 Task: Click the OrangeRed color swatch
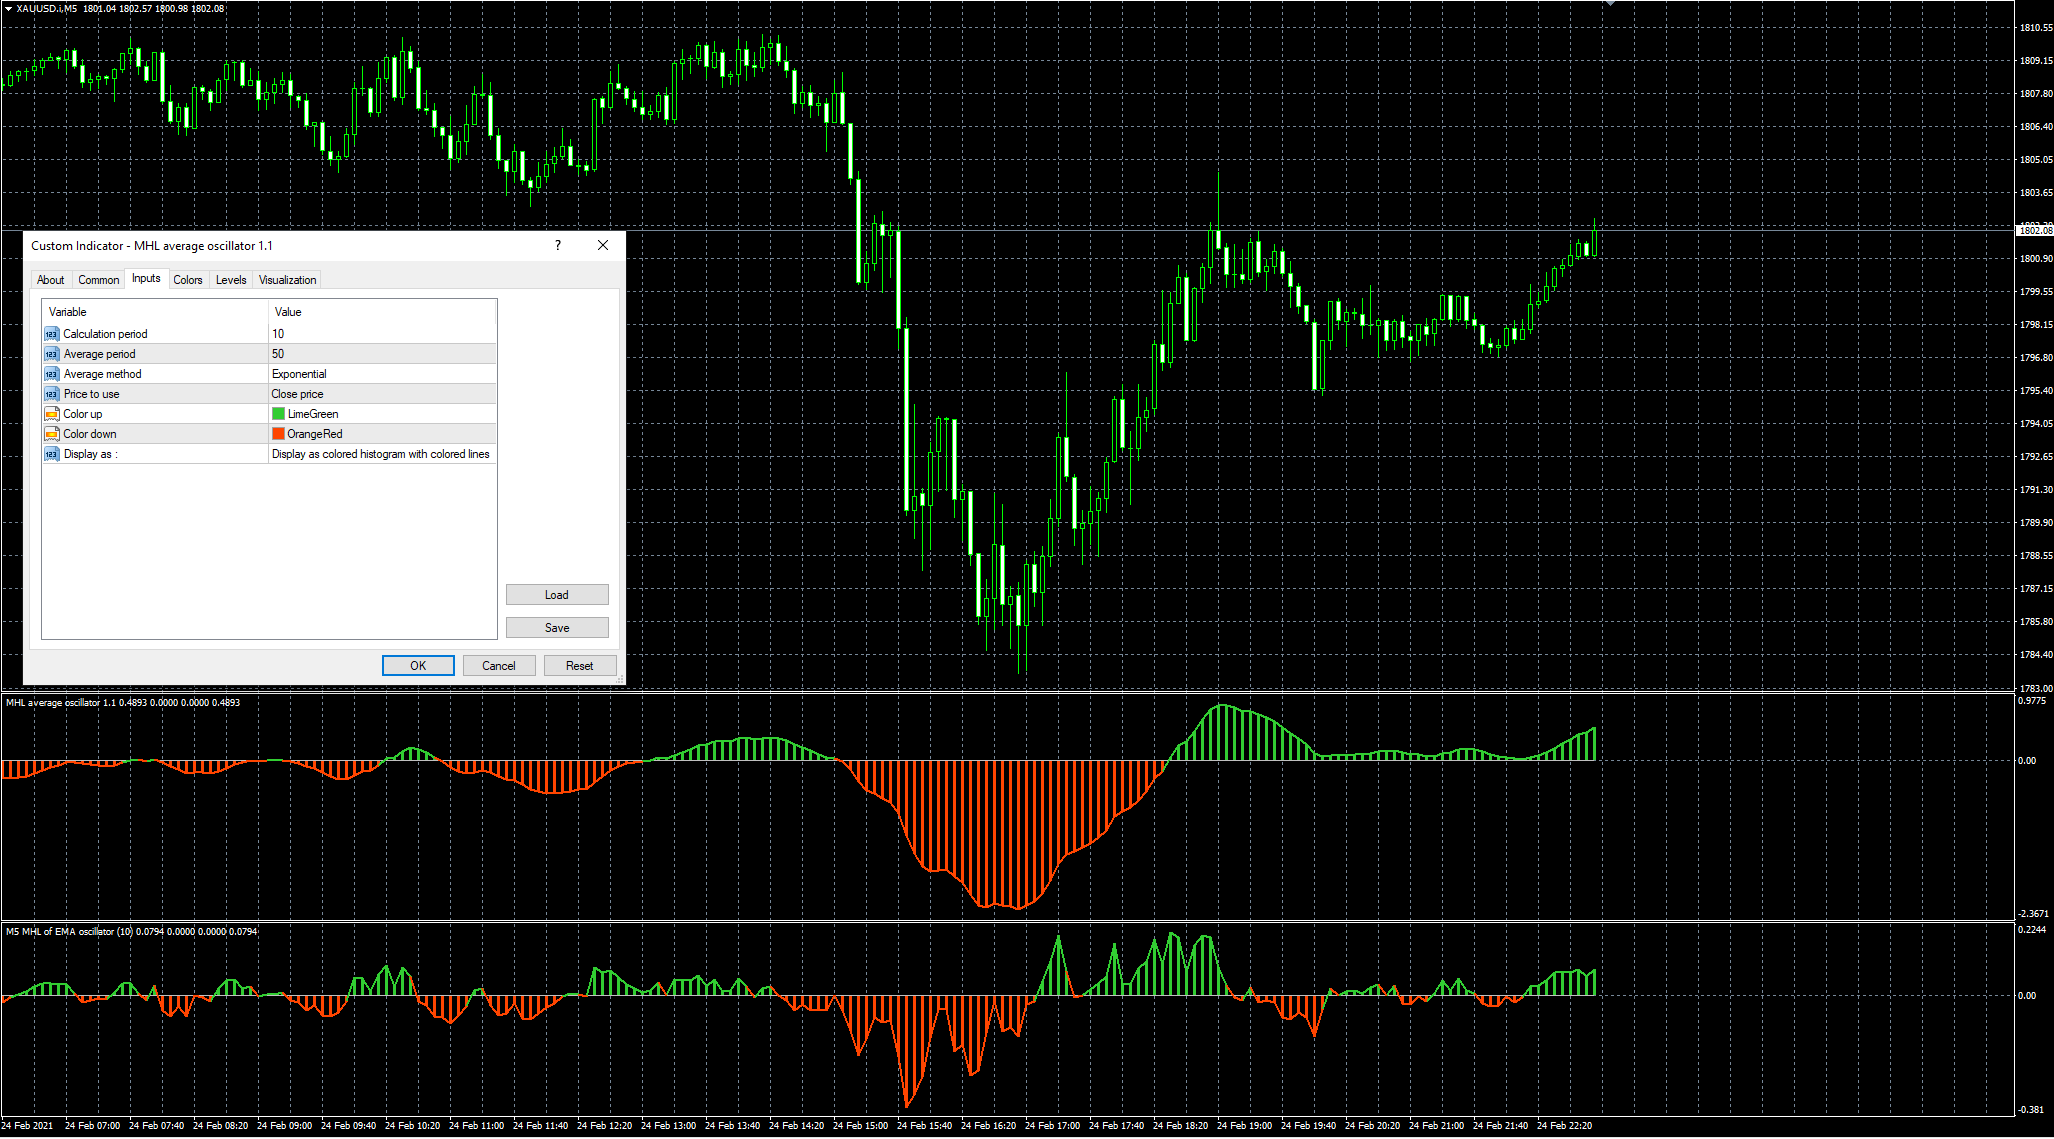pos(279,434)
